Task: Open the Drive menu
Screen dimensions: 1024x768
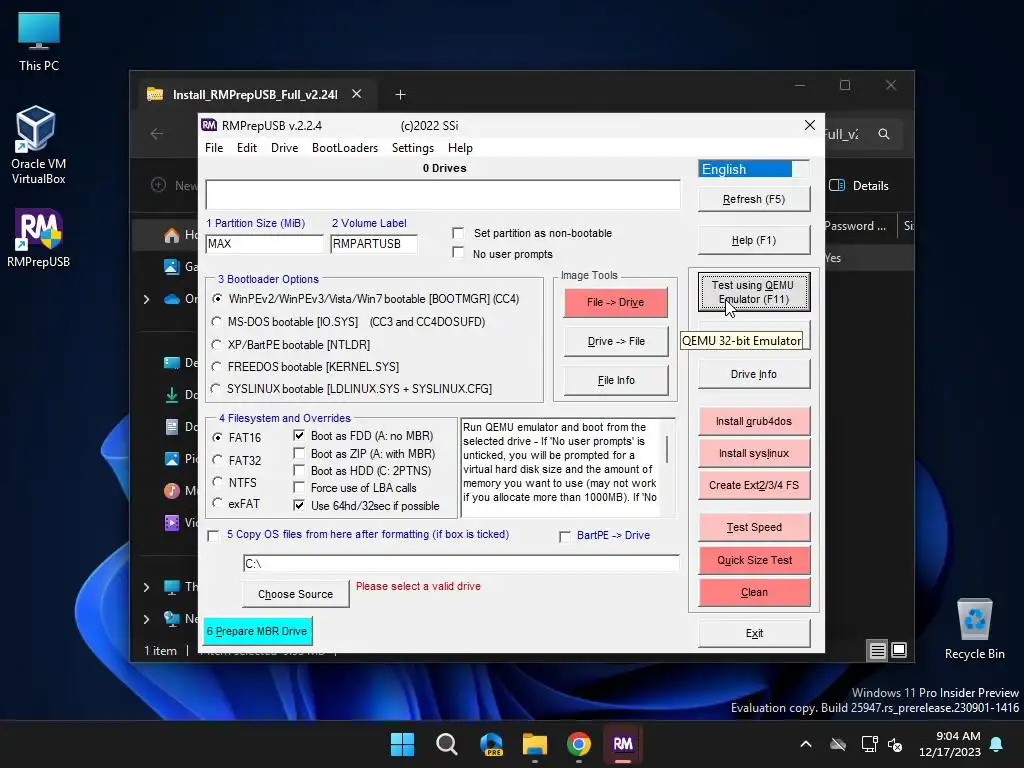Action: pyautogui.click(x=285, y=148)
